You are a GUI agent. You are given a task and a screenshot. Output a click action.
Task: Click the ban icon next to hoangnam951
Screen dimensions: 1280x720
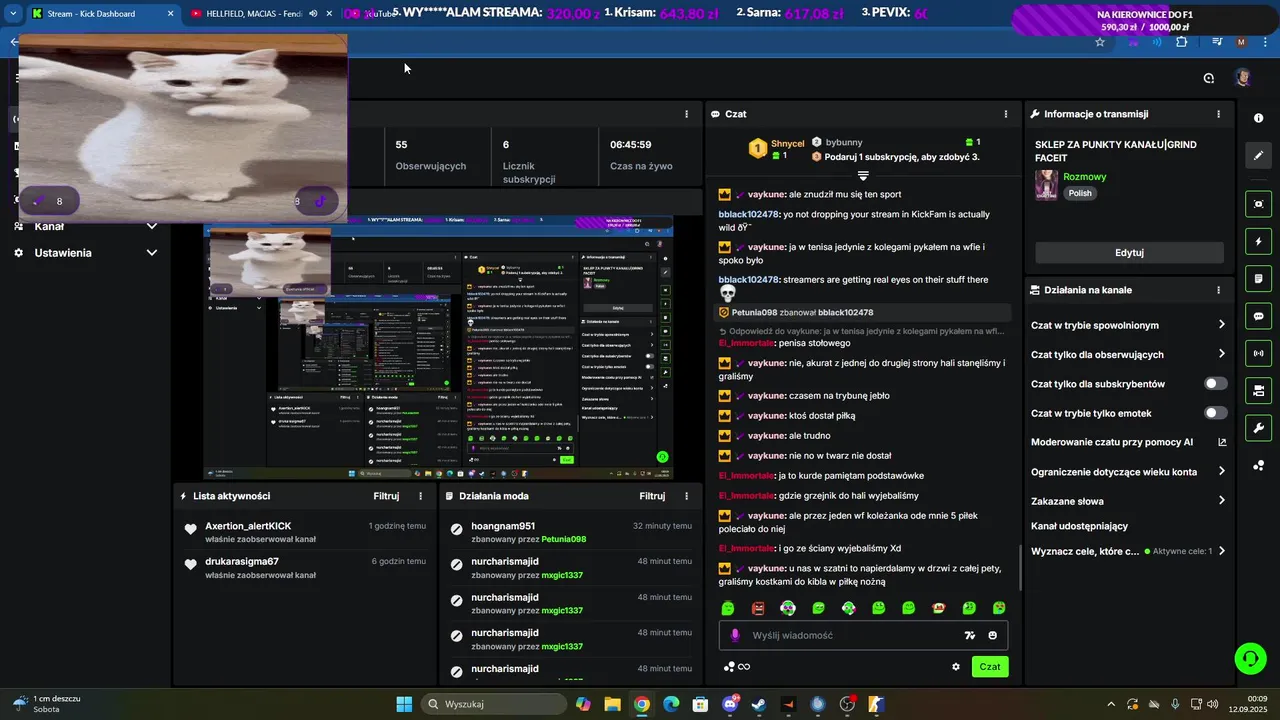tap(457, 529)
